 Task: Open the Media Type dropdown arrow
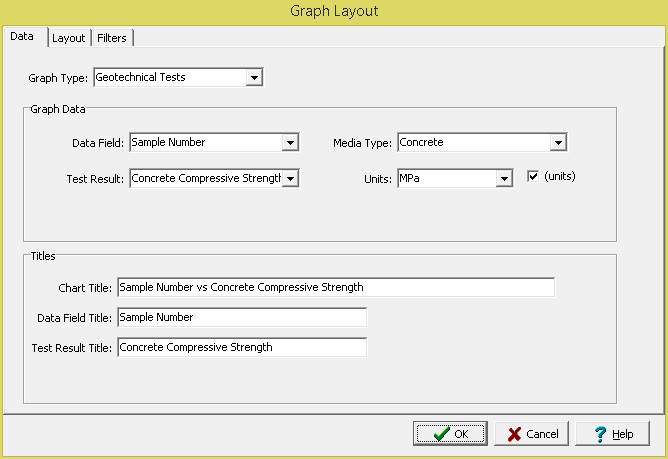click(x=558, y=143)
